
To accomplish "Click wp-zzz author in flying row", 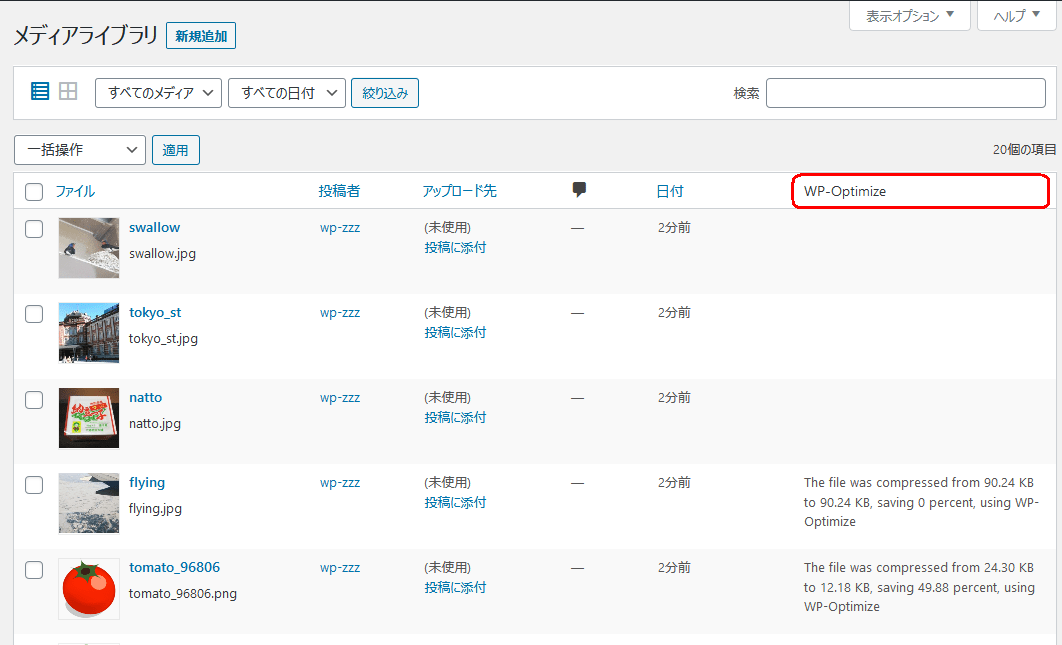I will click(x=340, y=482).
